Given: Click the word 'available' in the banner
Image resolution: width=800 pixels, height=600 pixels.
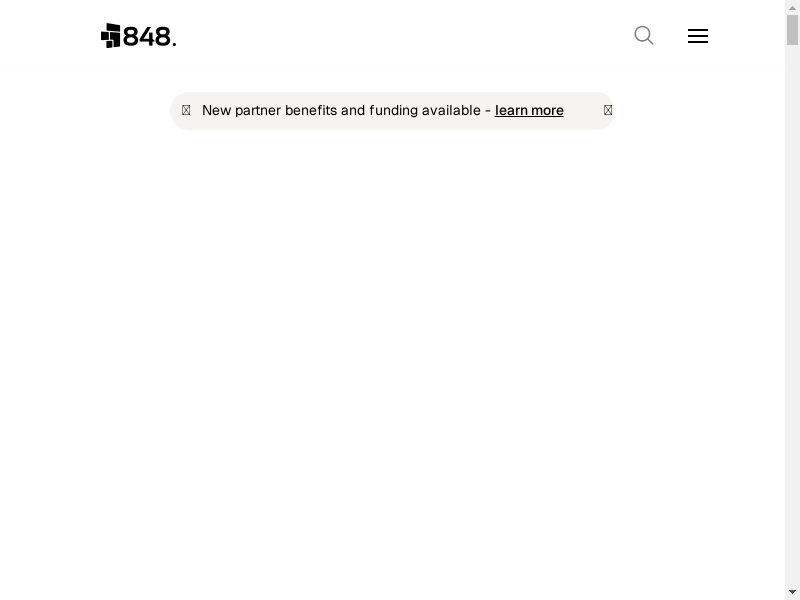Looking at the screenshot, I should (451, 111).
